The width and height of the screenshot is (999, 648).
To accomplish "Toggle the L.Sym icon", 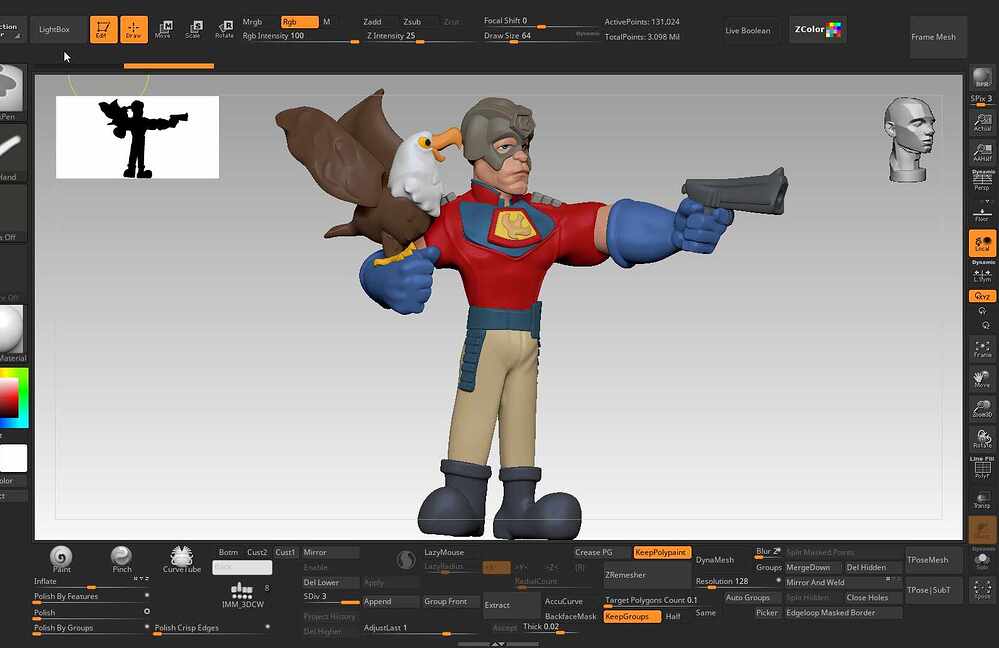I will 982,275.
